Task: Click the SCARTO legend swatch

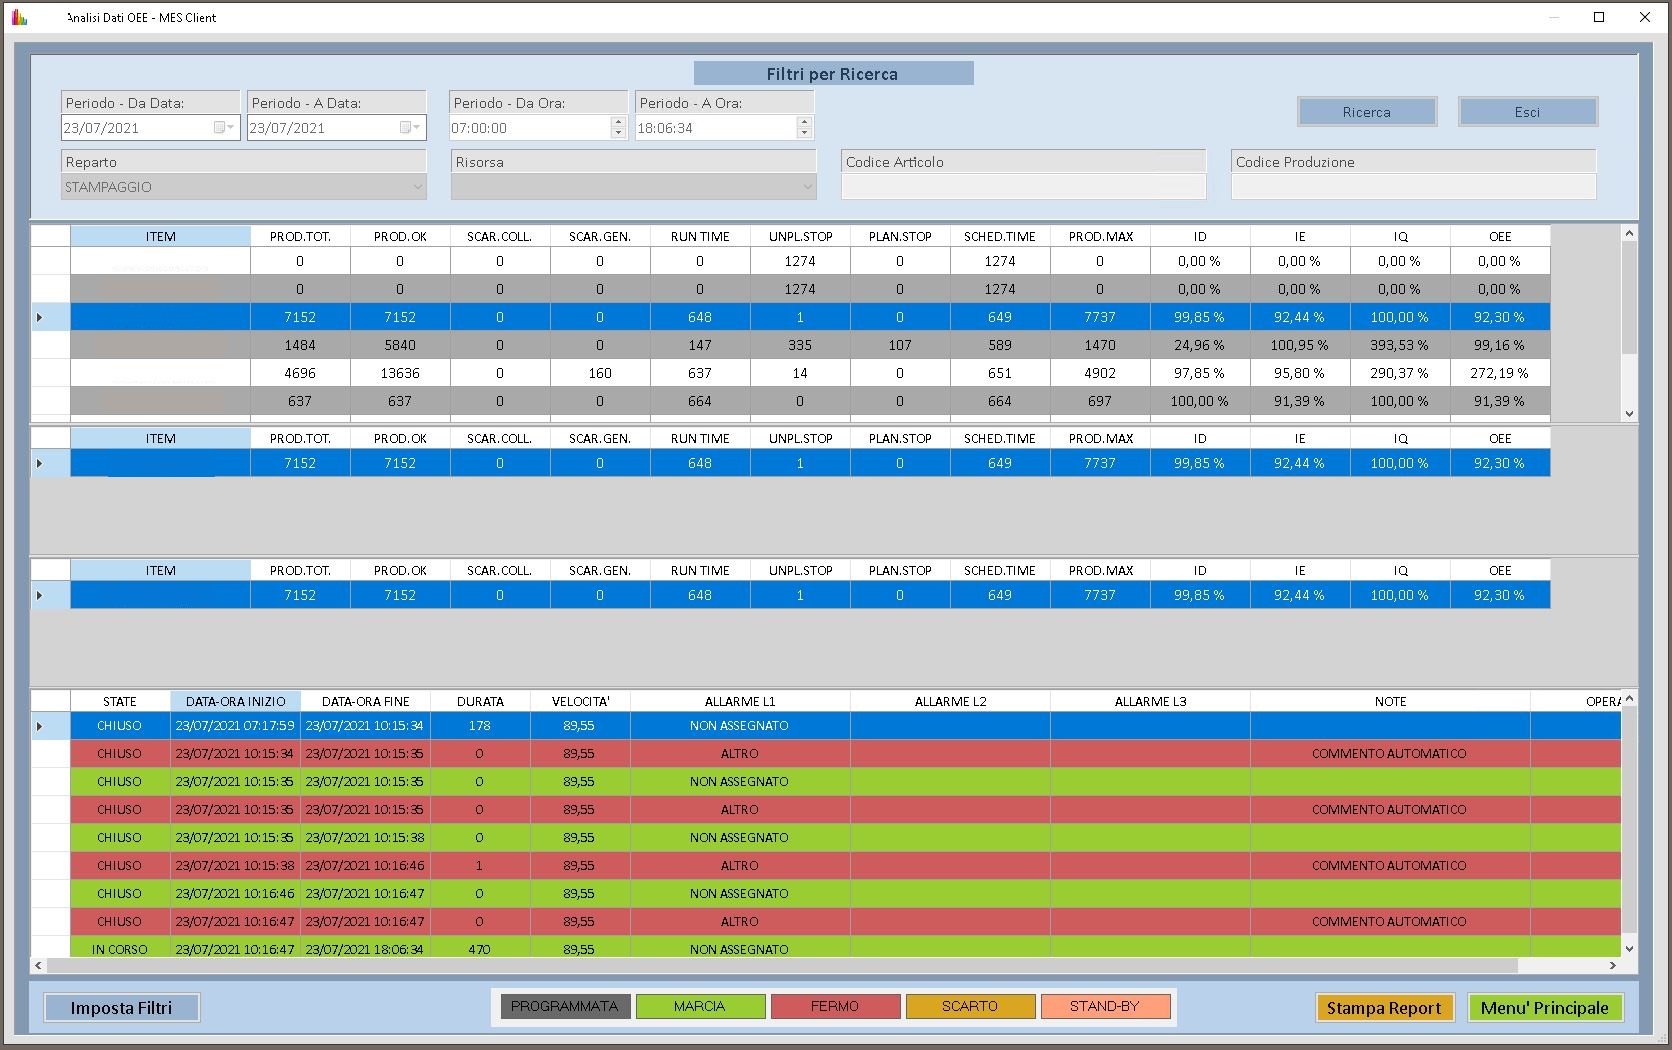Action: click(970, 1006)
